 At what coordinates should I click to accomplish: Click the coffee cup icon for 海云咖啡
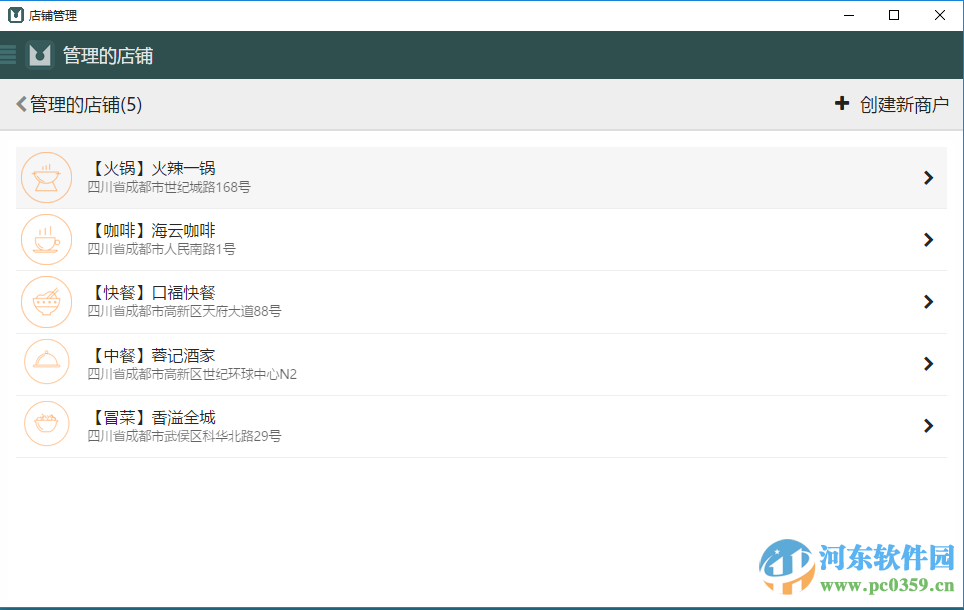[47, 240]
